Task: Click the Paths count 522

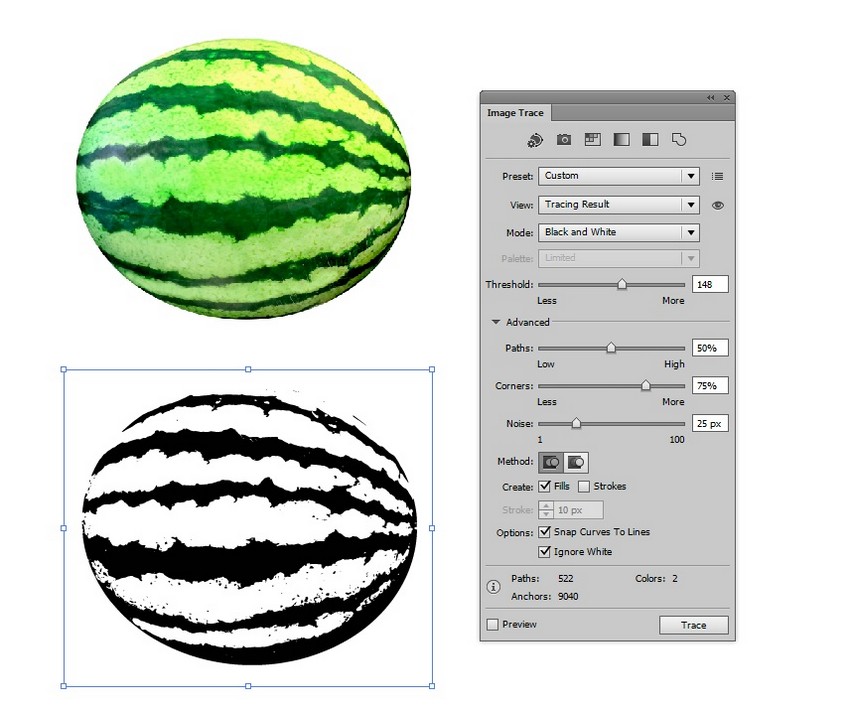Action: pyautogui.click(x=565, y=578)
